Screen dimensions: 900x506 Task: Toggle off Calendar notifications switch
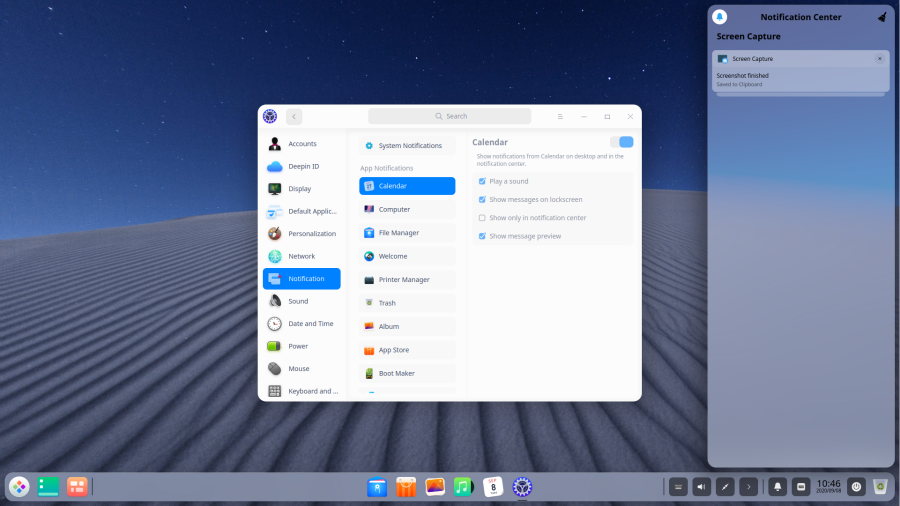[621, 142]
